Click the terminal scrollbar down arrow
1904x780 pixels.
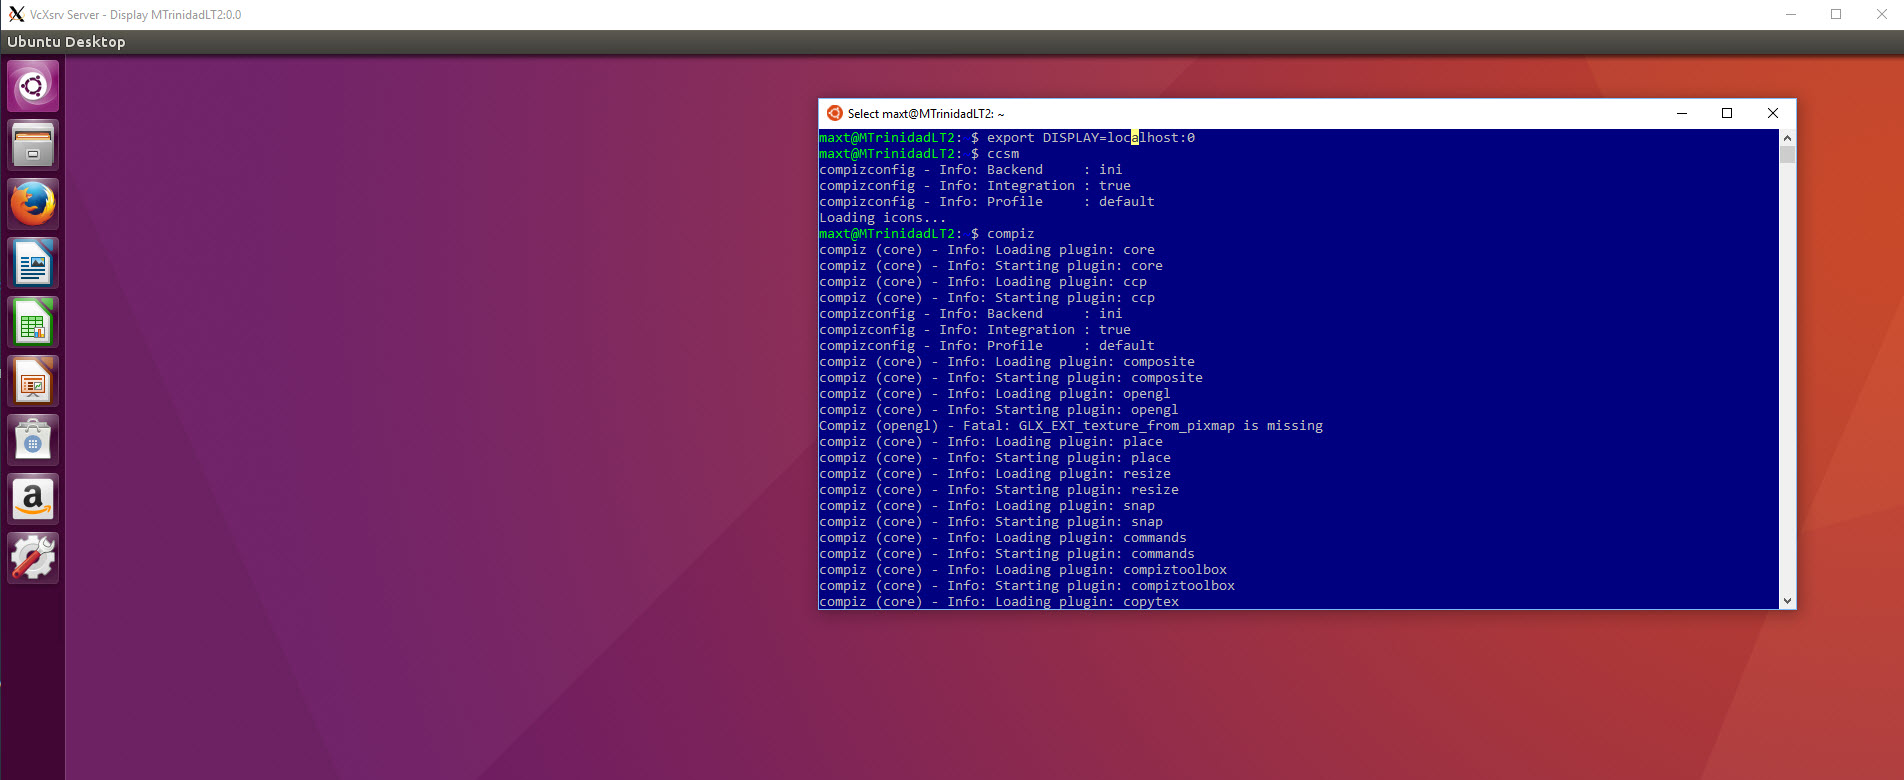1787,601
